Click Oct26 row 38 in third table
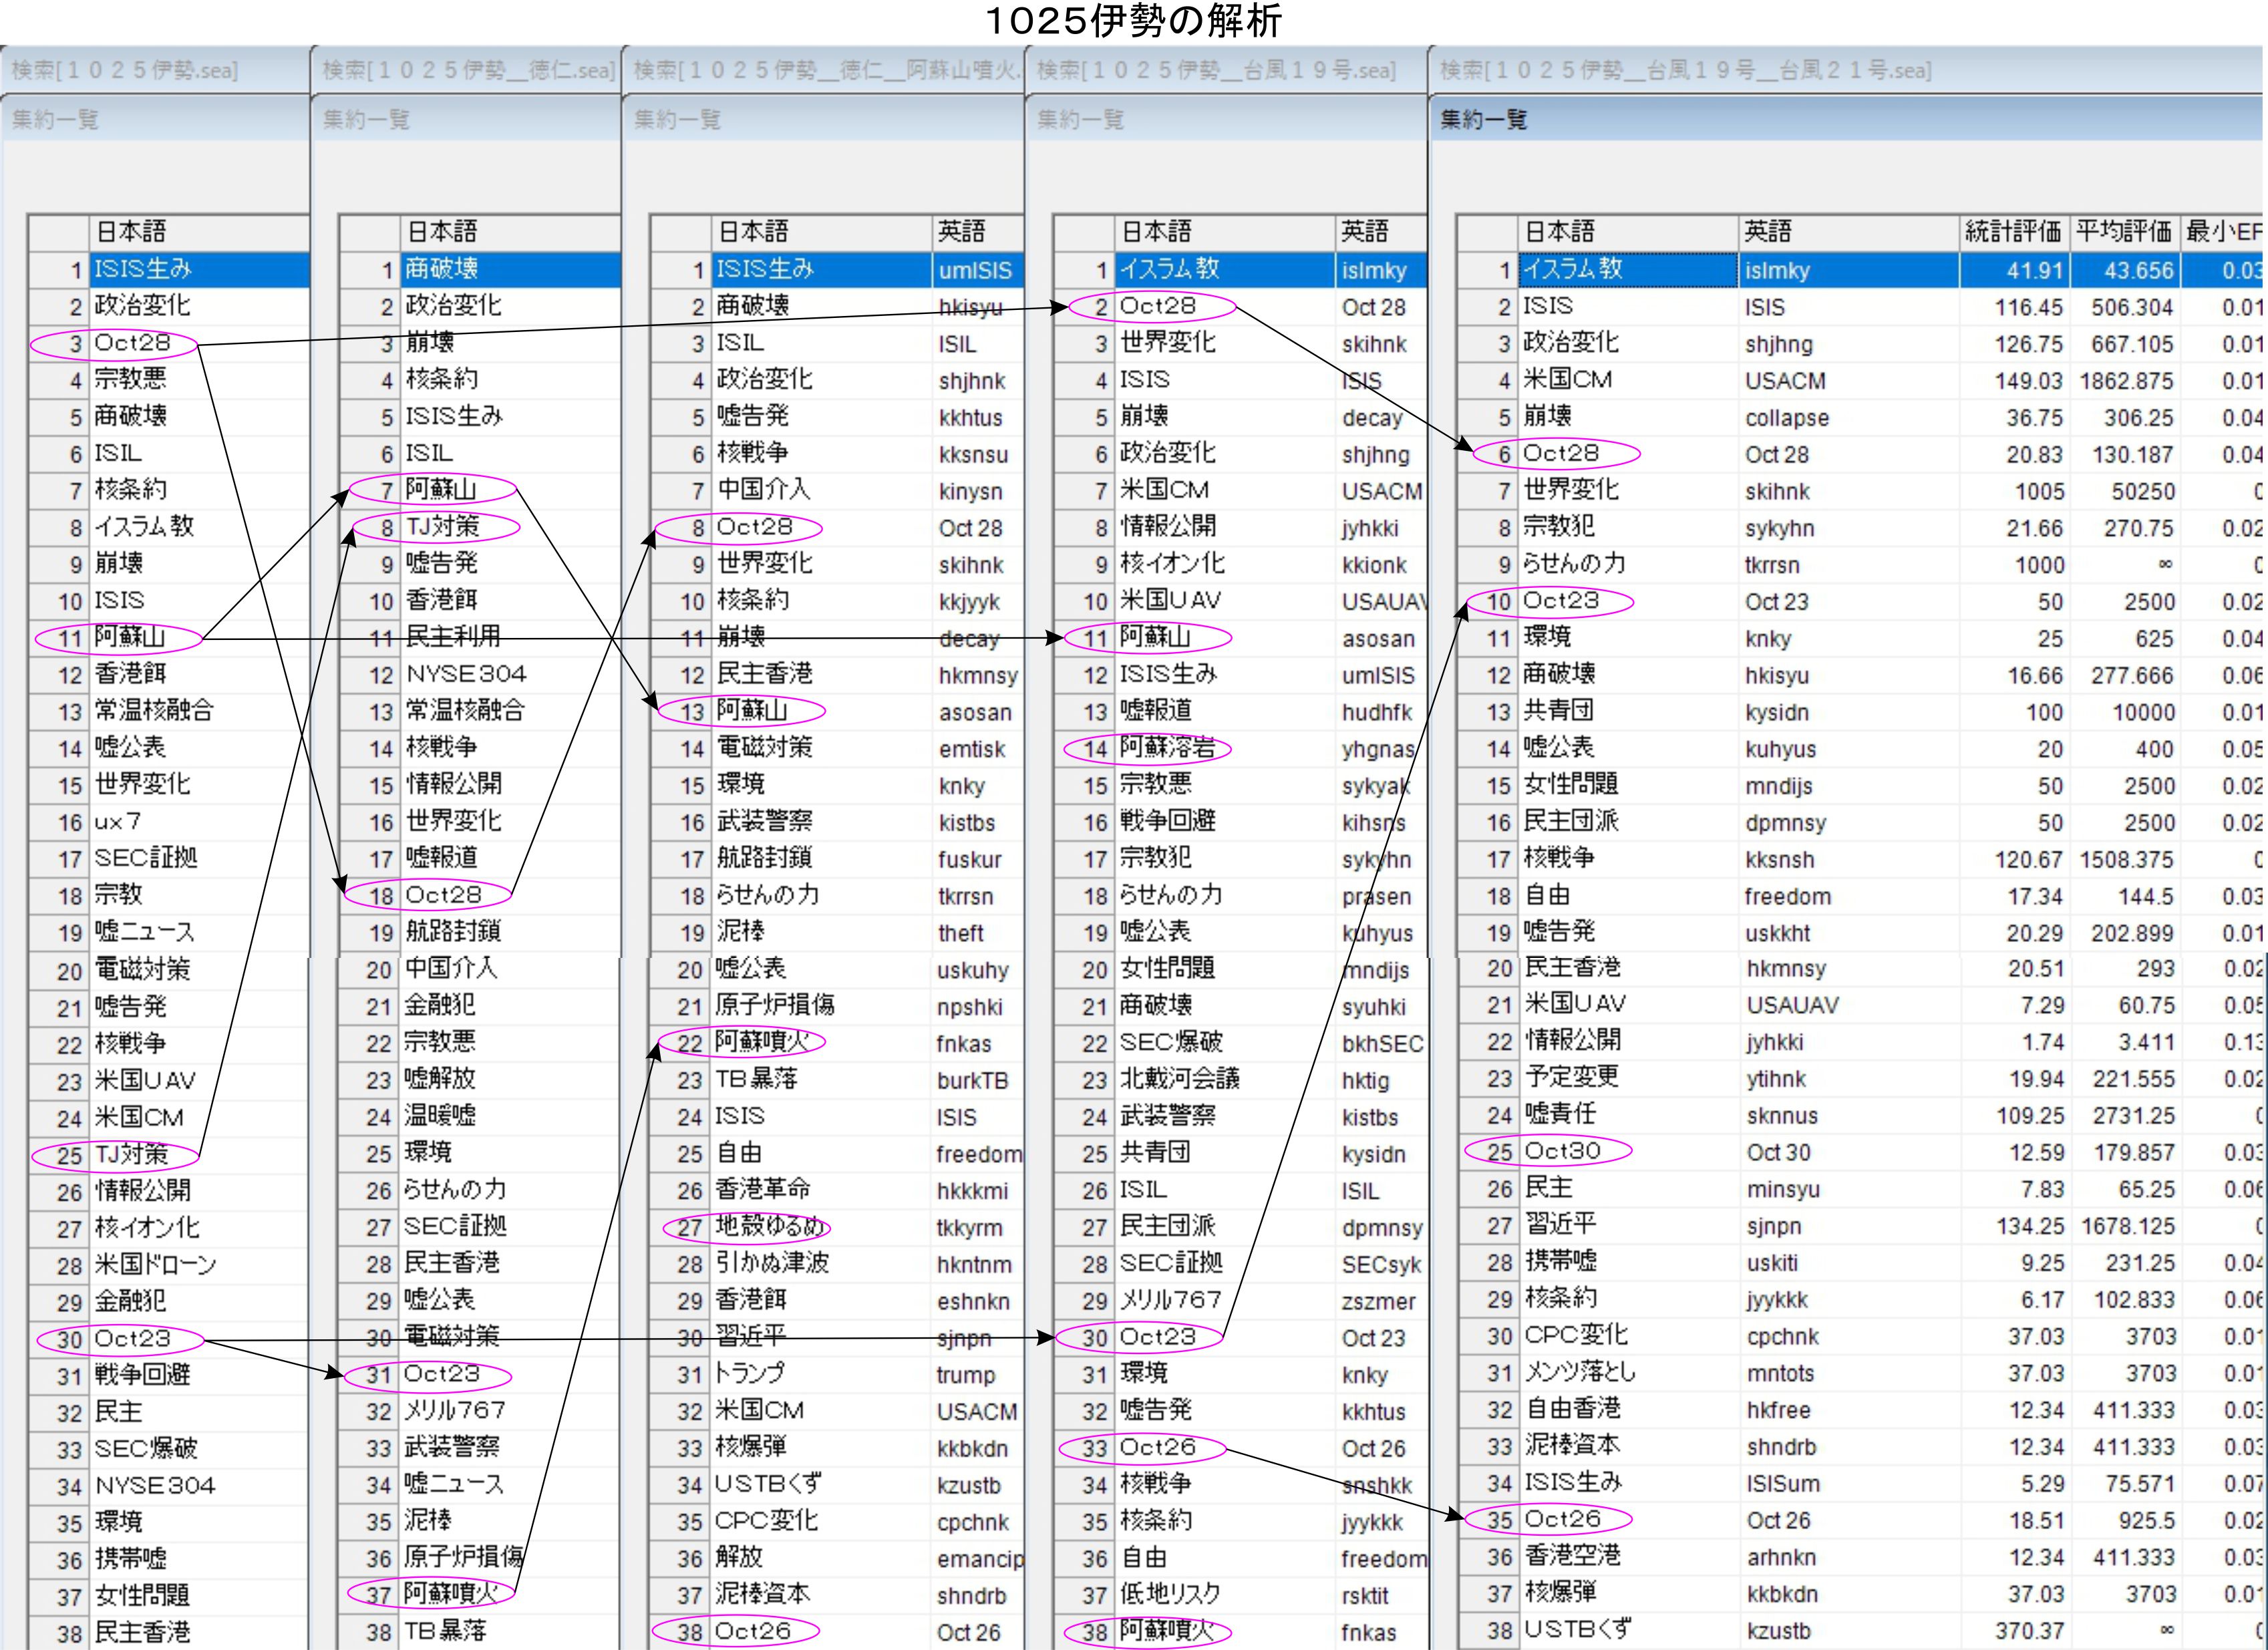Screen dimensions: 2268x1650 (752, 1632)
